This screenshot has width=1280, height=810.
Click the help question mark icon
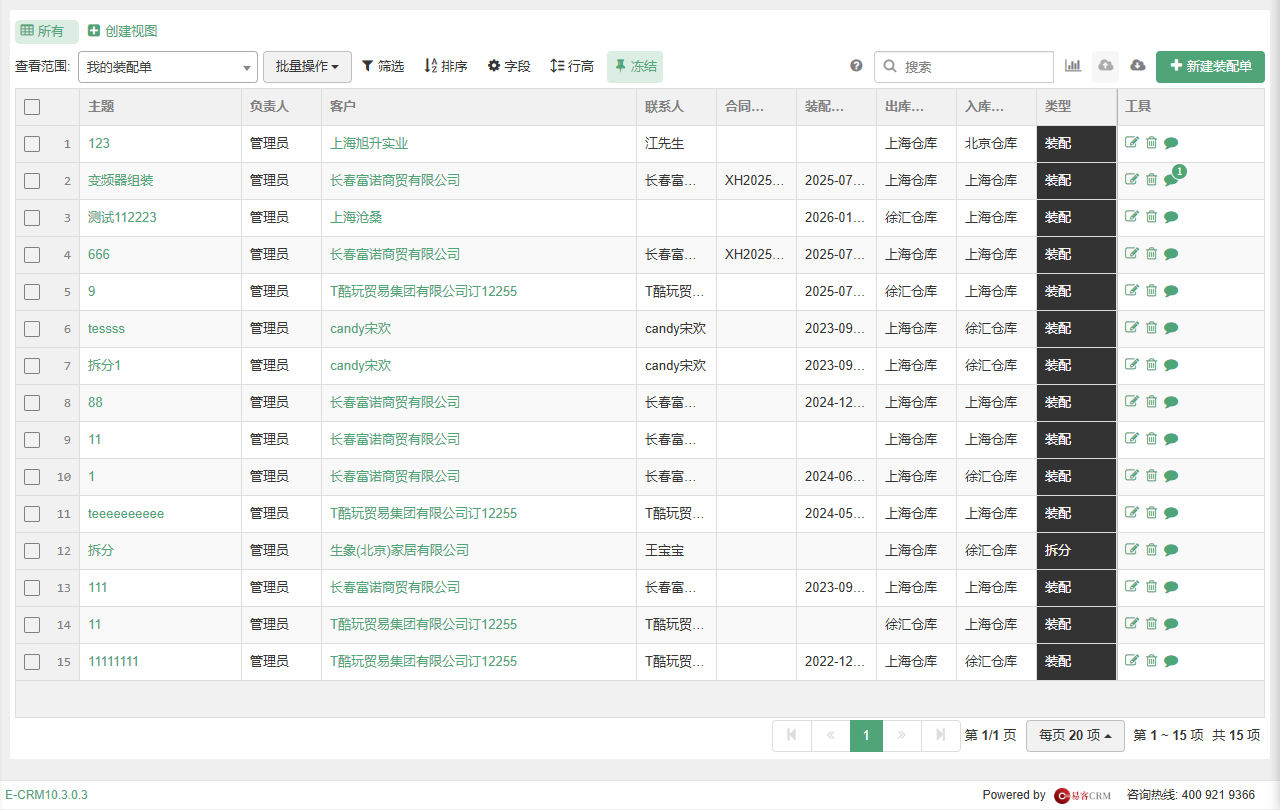click(856, 66)
